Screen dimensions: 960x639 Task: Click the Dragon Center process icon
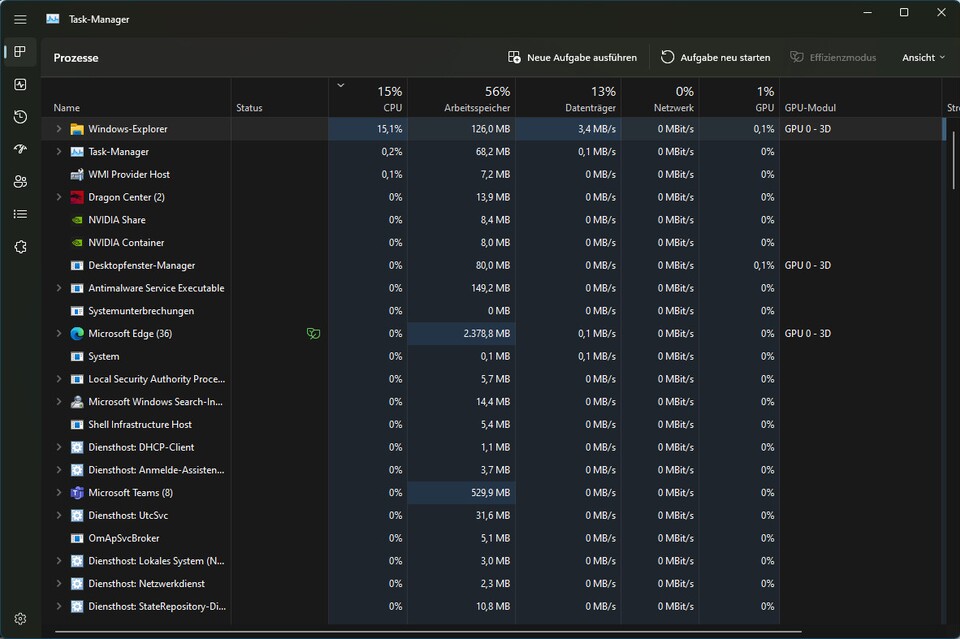click(77, 197)
